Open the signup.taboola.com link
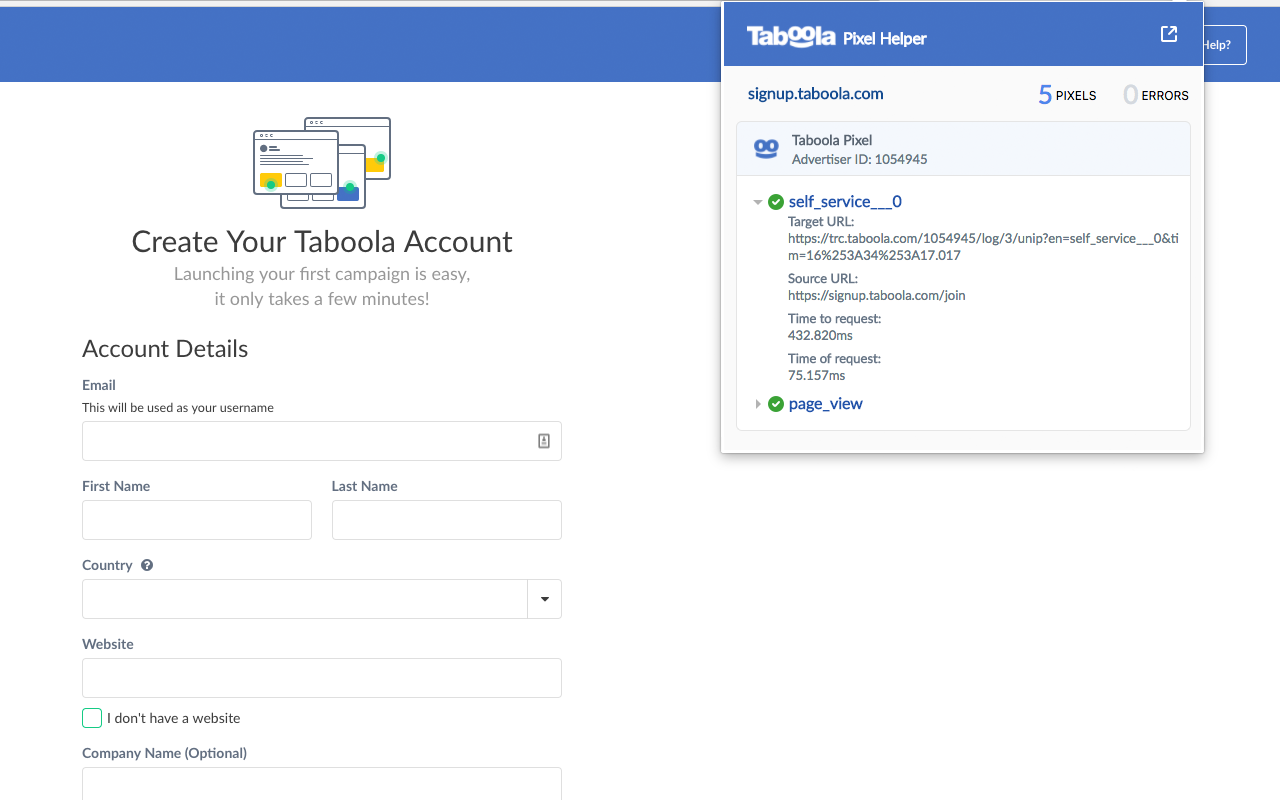This screenshot has height=800, width=1280. coord(815,93)
